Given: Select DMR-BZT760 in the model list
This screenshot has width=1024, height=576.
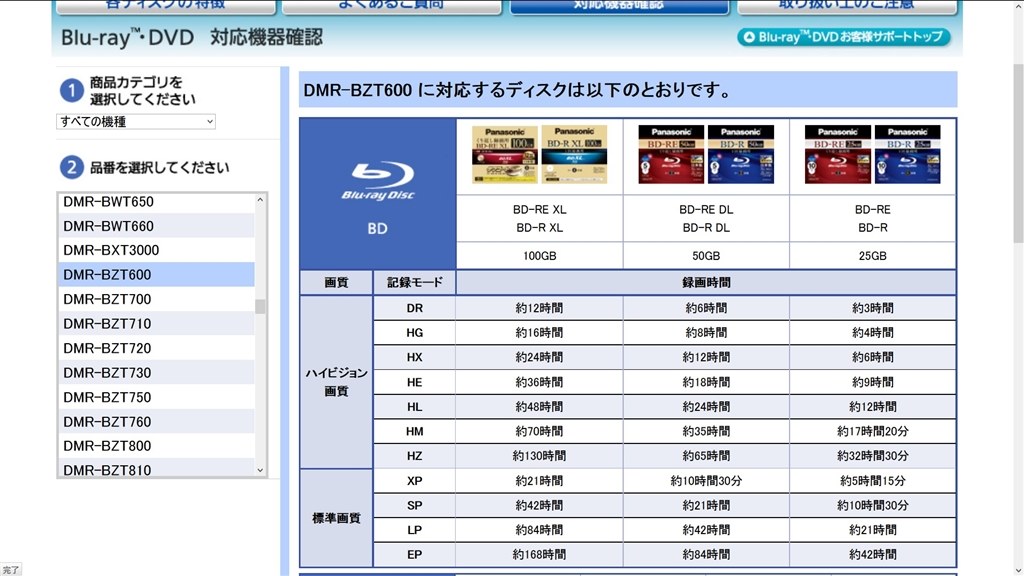Looking at the screenshot, I should coord(156,422).
